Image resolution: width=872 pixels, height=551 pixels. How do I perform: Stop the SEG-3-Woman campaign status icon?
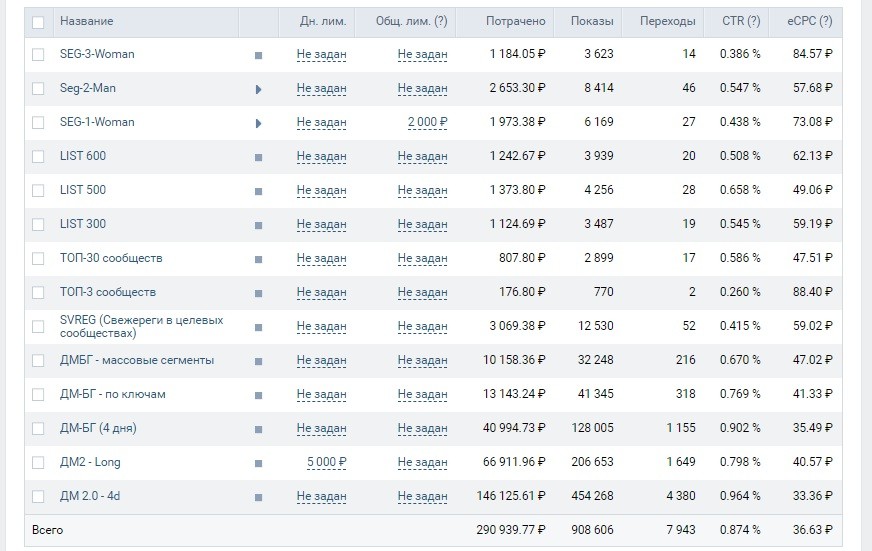click(258, 55)
